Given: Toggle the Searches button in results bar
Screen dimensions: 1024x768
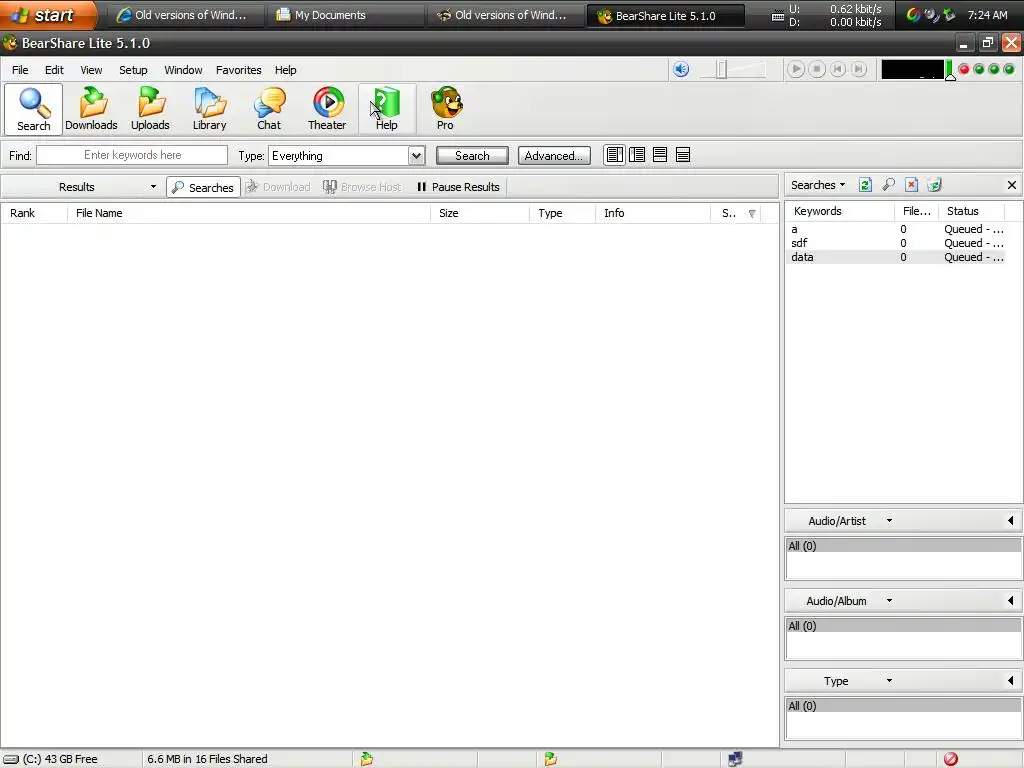Looking at the screenshot, I should point(203,187).
